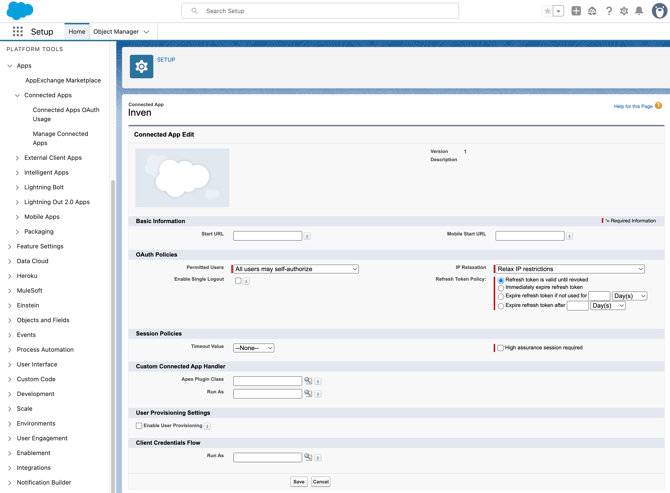This screenshot has height=493, width=670.
Task: Open Client Credentials Run As lookup icon
Action: pos(308,457)
